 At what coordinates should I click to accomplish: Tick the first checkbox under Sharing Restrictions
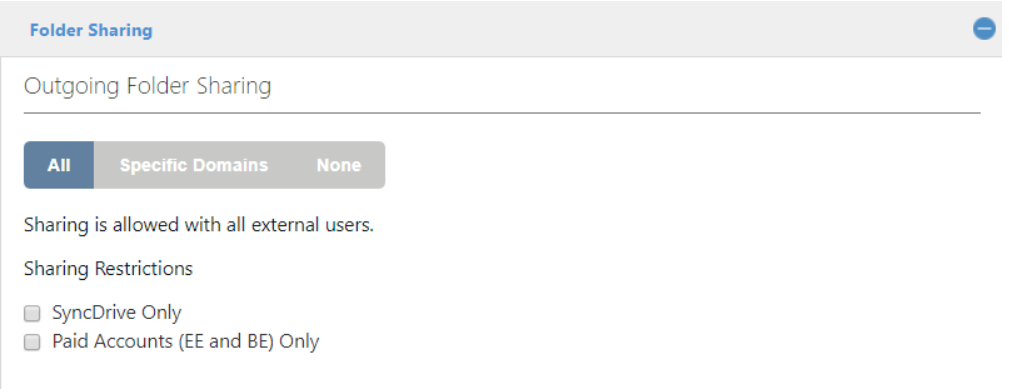tap(32, 313)
